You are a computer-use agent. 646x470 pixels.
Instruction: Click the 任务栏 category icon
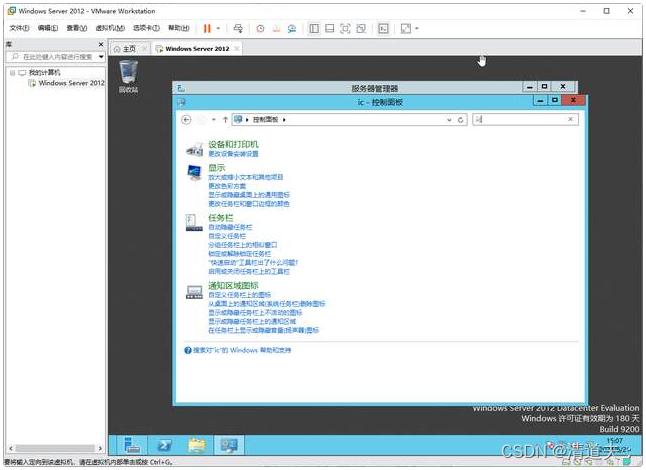point(194,222)
